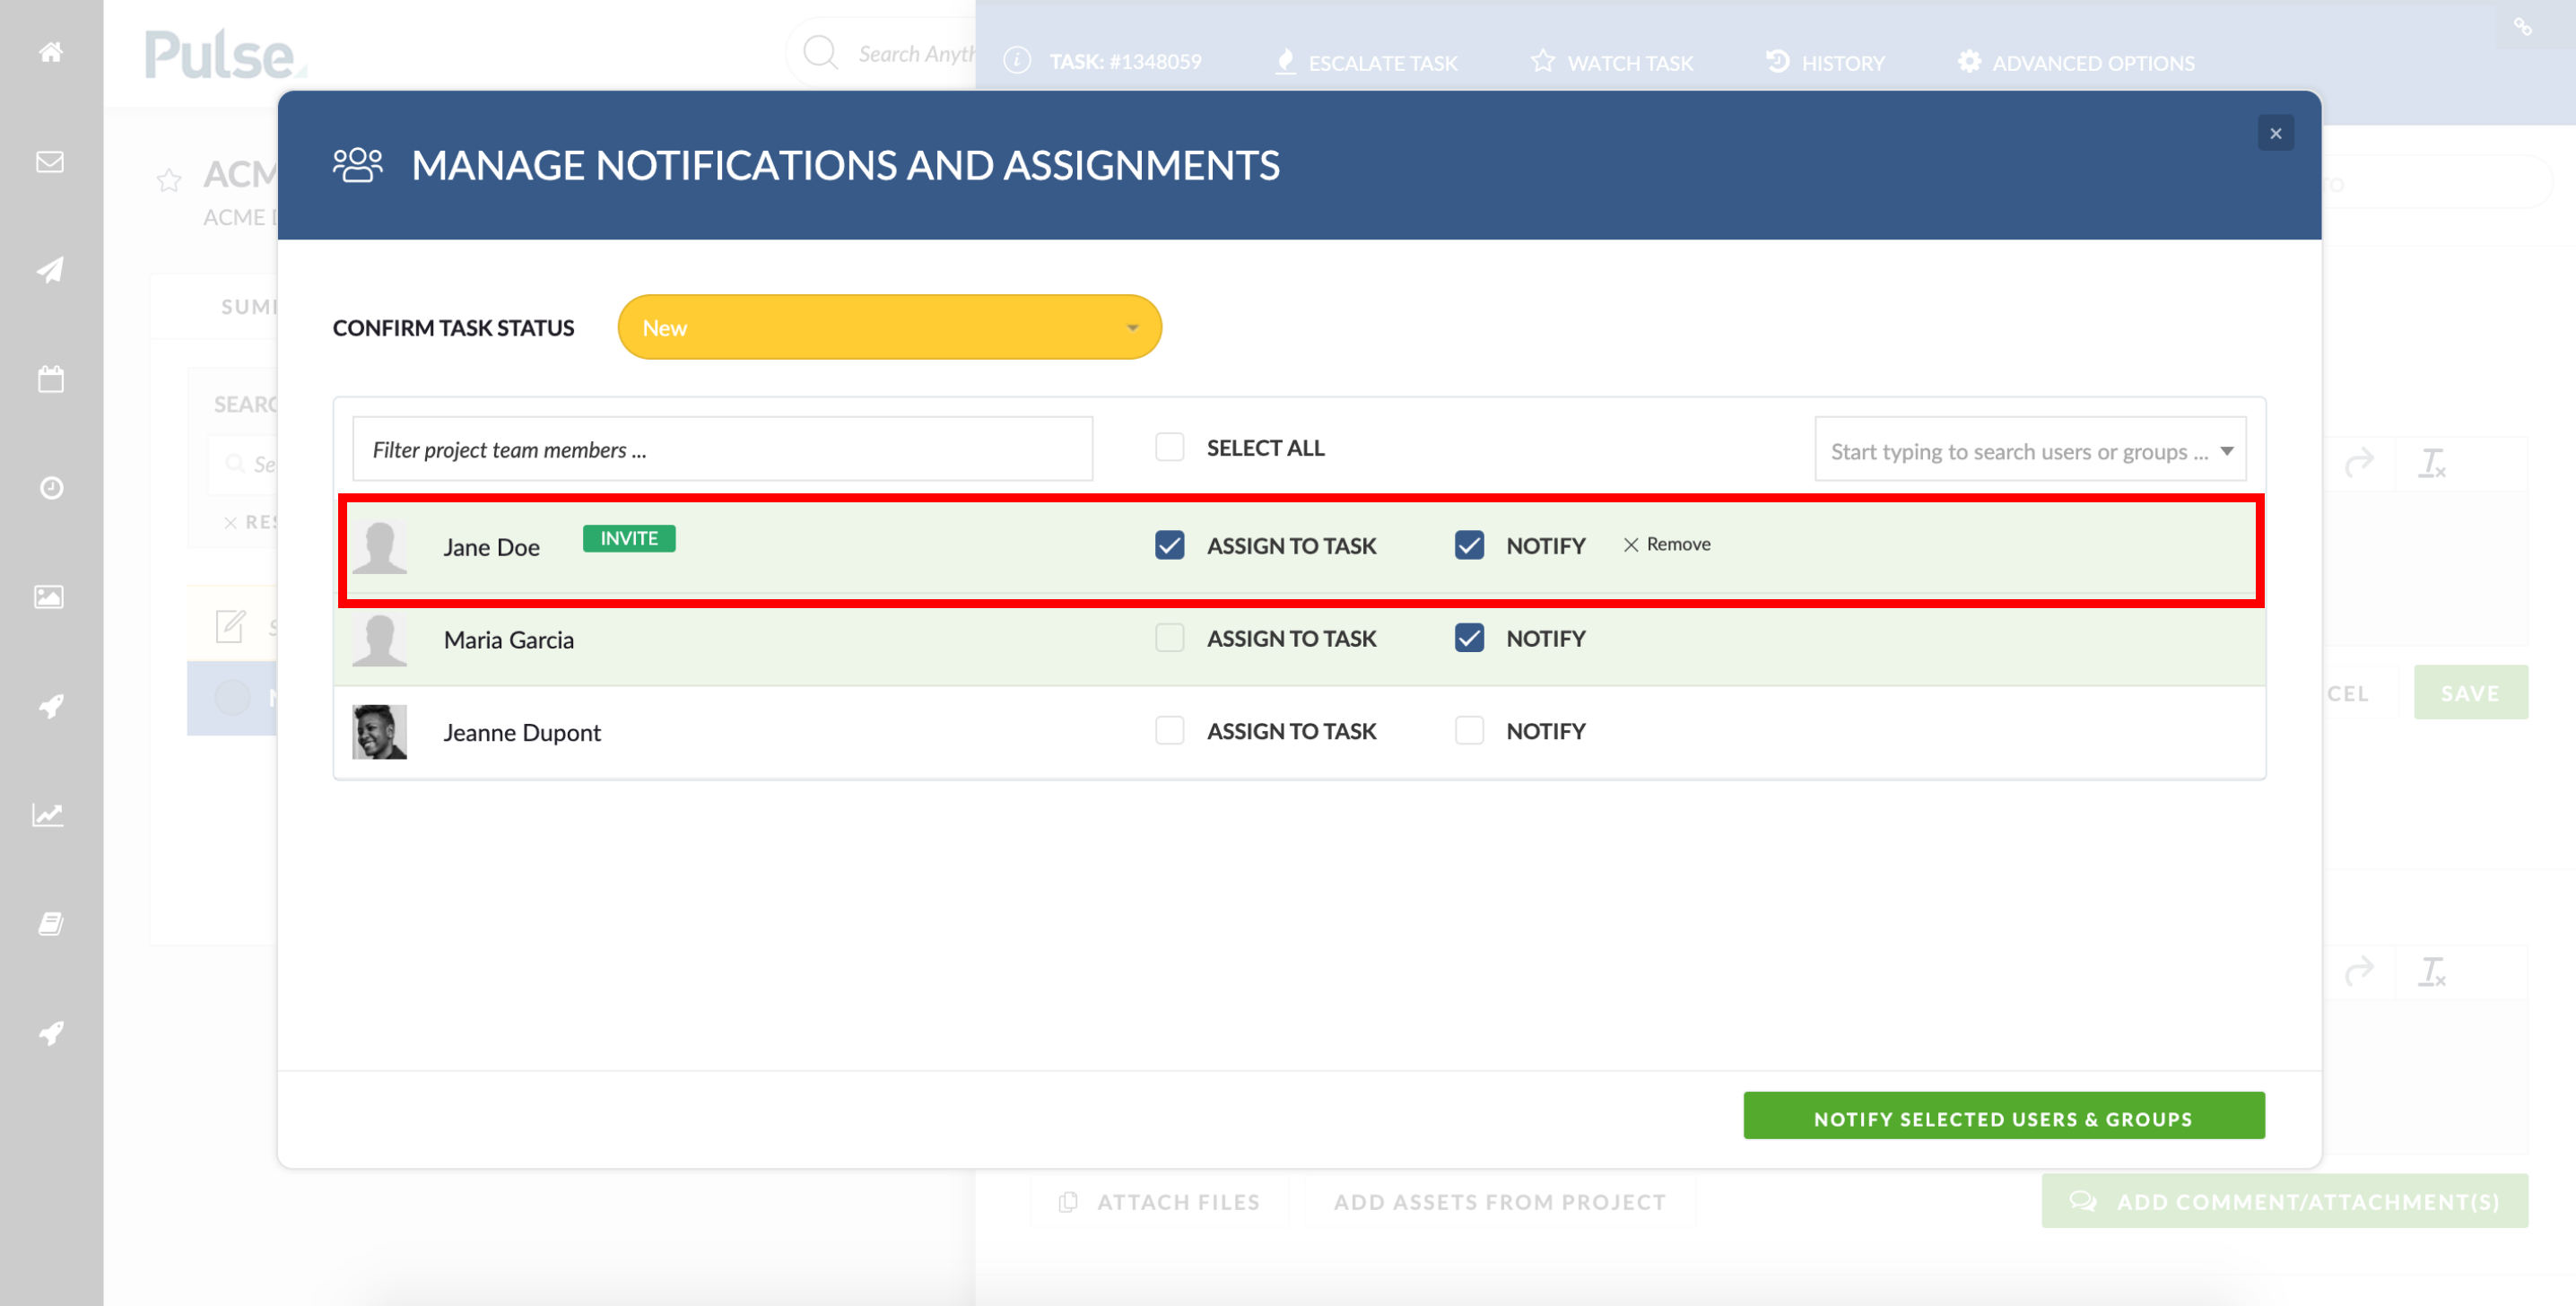Screen dimensions: 2576x1306
Task: Click the green Invite badge for Jane Doe
Action: (x=629, y=538)
